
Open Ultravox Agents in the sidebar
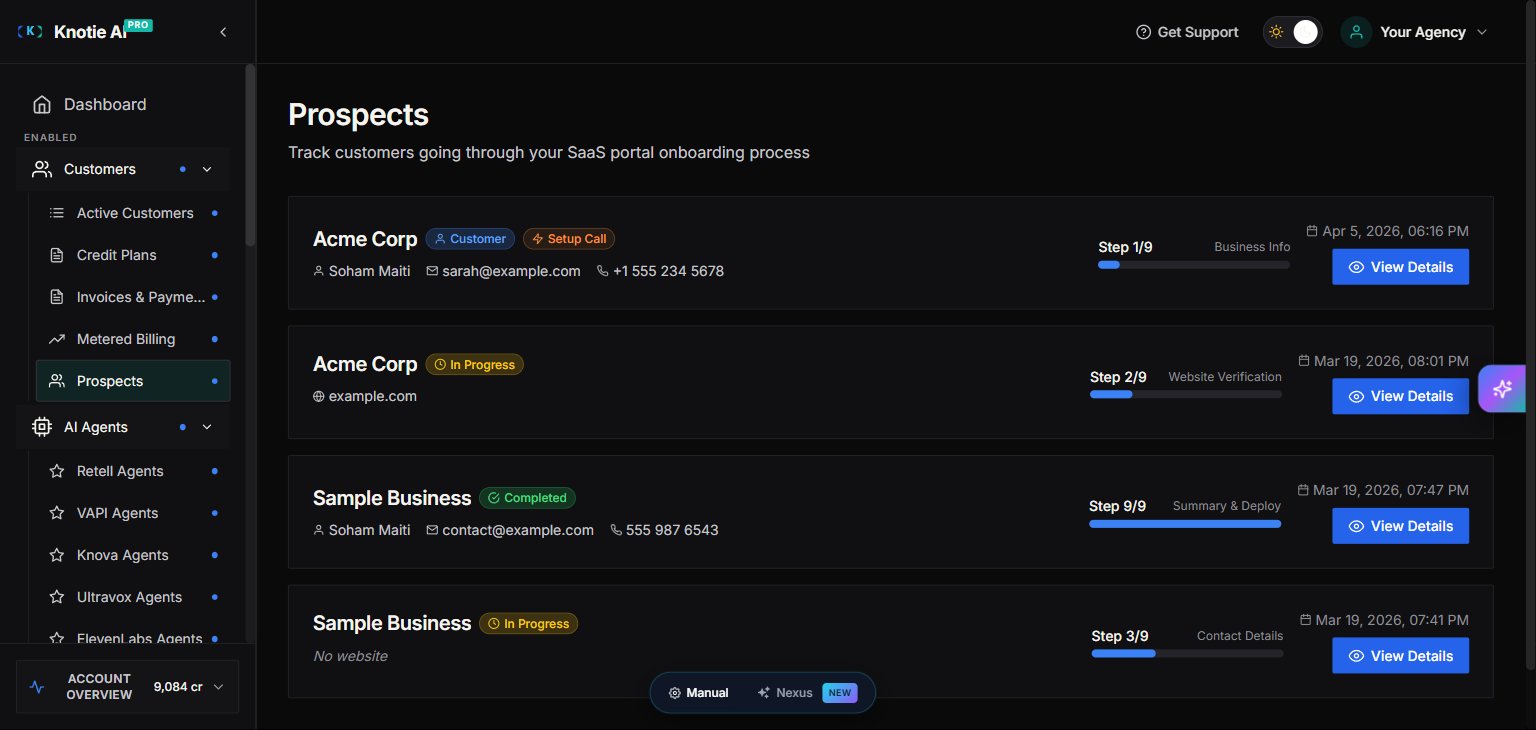click(133, 597)
